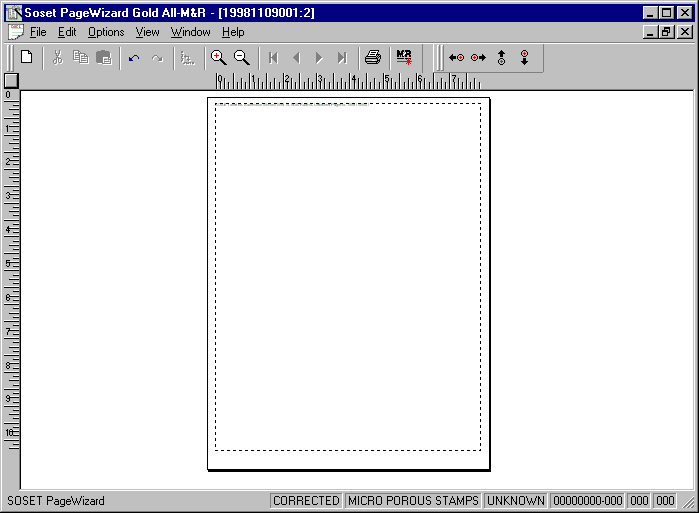Click the blank page canvas area
This screenshot has width=699, height=513.
pos(348,280)
